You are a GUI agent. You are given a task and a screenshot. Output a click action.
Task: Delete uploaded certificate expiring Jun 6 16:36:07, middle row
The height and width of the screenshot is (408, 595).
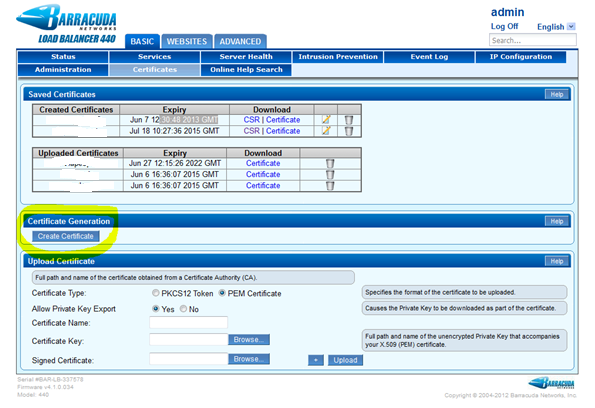pyautogui.click(x=330, y=175)
